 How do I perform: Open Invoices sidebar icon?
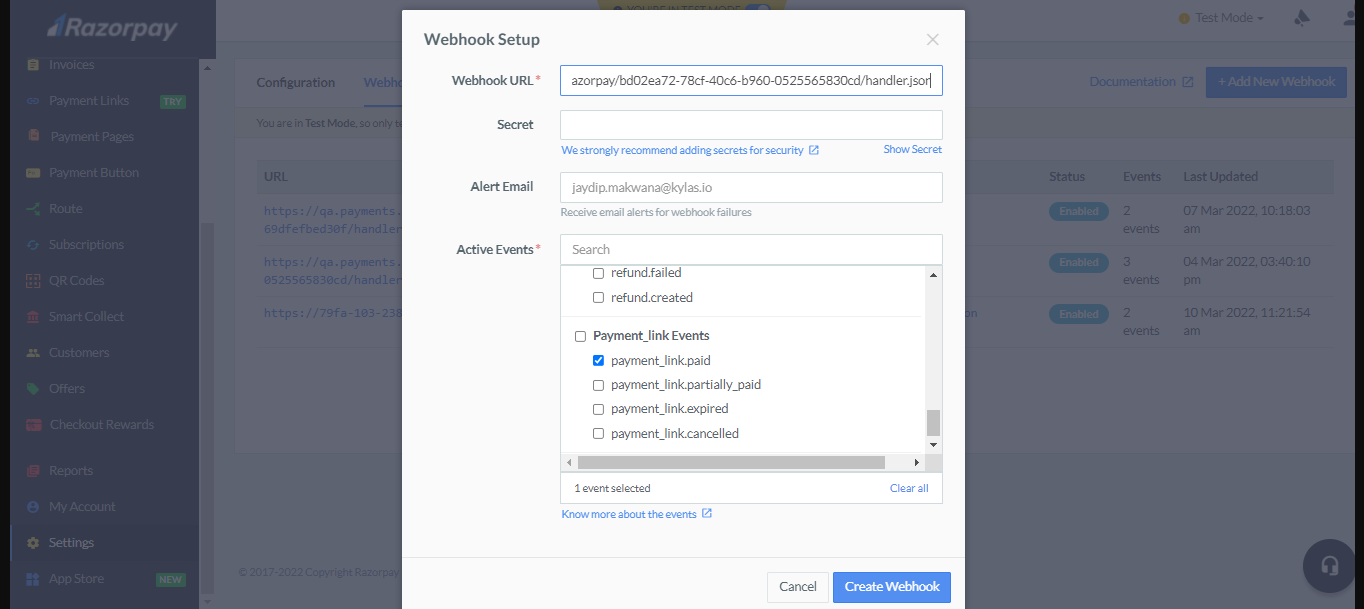(x=33, y=65)
